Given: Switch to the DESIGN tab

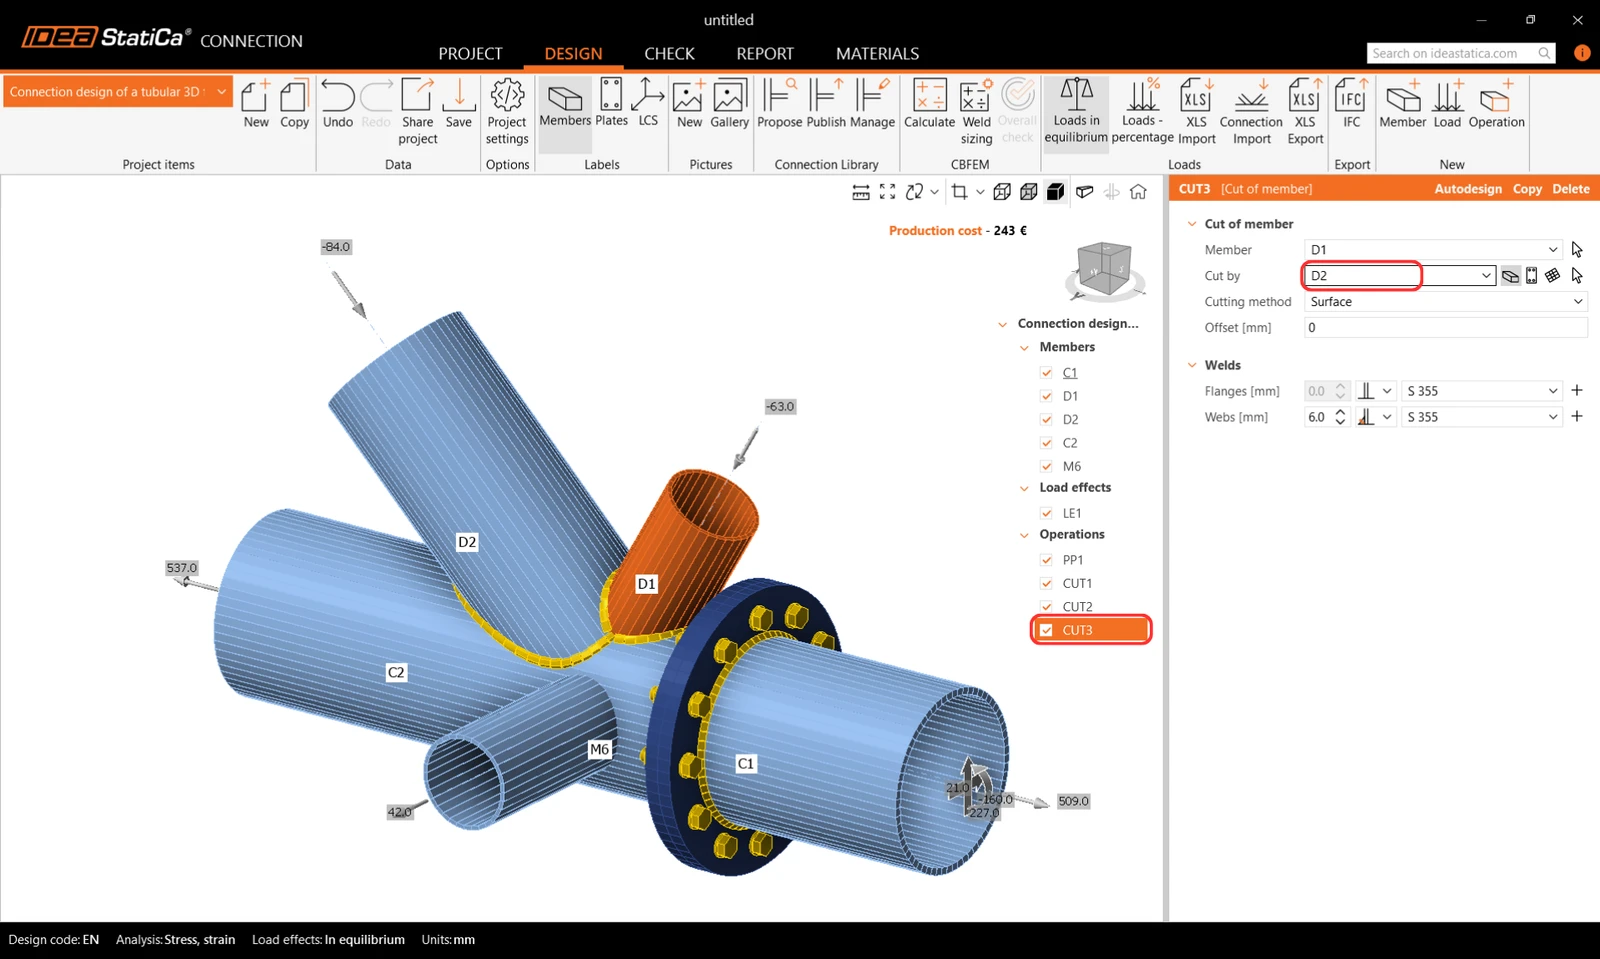Looking at the screenshot, I should click(573, 54).
